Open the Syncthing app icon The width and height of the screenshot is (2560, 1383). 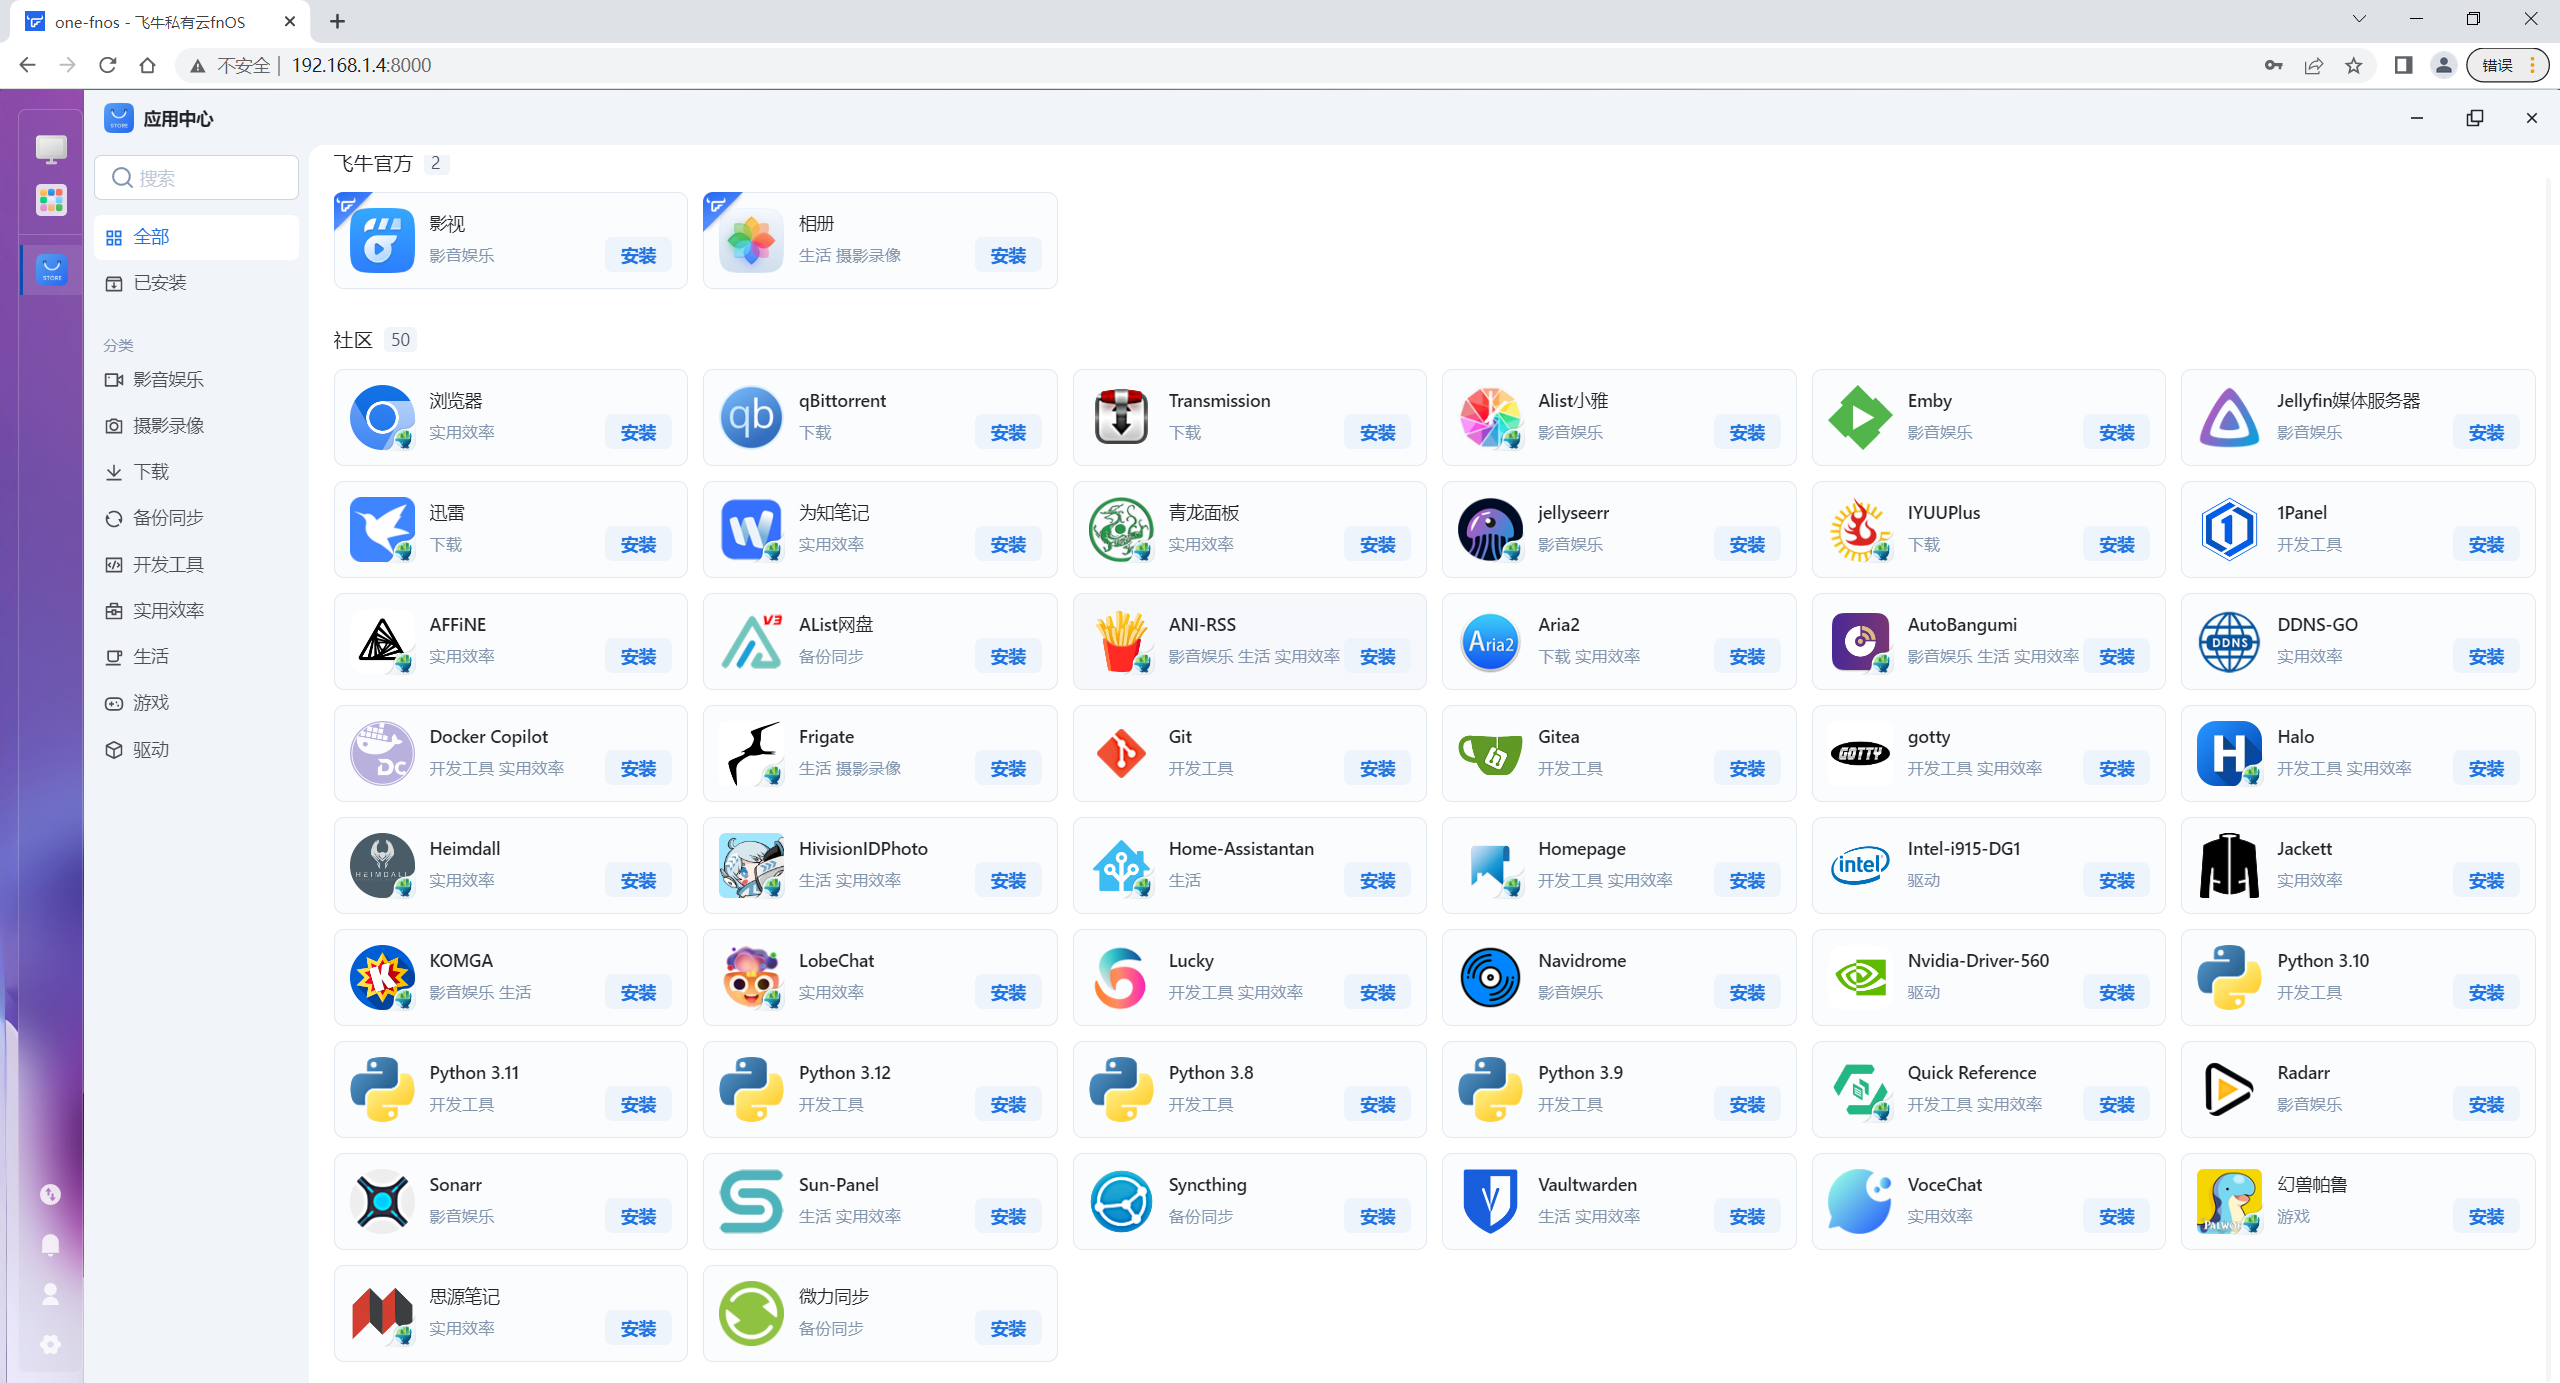(1121, 1201)
